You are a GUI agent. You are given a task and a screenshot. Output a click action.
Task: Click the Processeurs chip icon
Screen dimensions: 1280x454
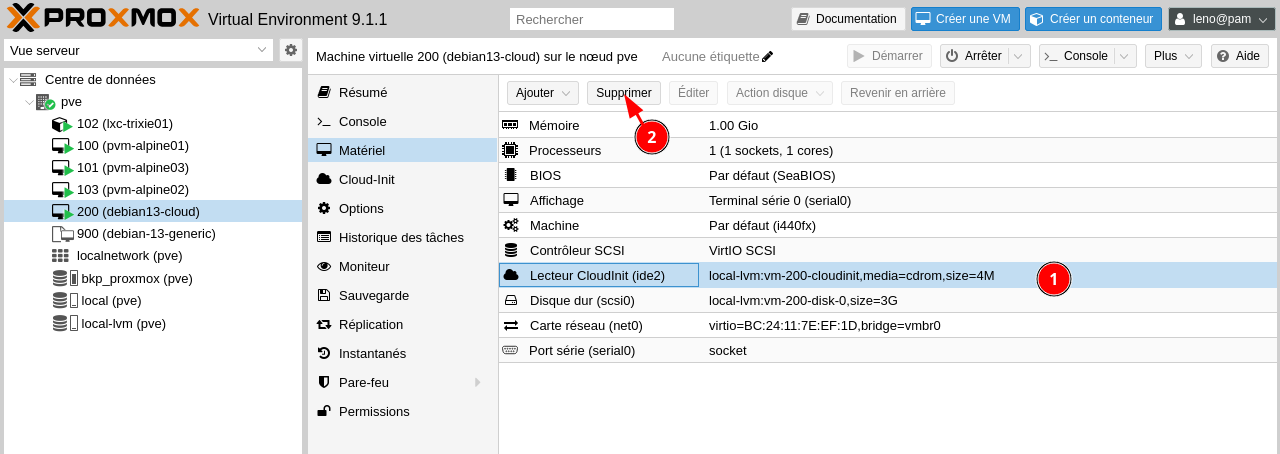click(511, 151)
